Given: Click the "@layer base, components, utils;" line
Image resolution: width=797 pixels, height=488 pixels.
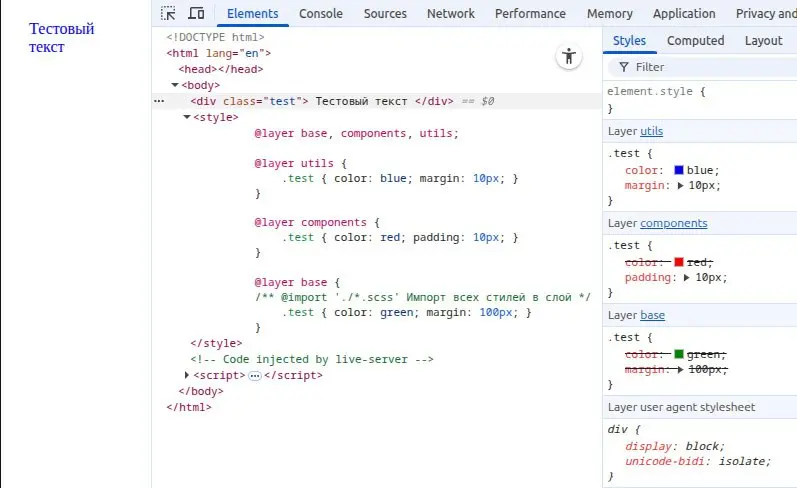Looking at the screenshot, I should click(x=356, y=133).
